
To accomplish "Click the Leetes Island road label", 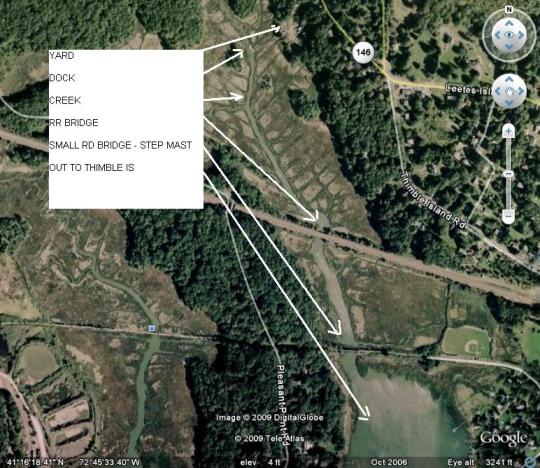I will (x=468, y=90).
